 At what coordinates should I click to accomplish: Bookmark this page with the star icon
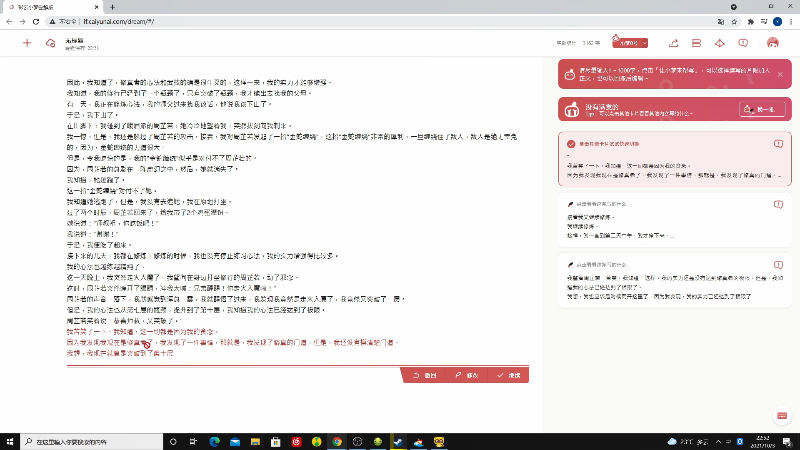coord(734,21)
